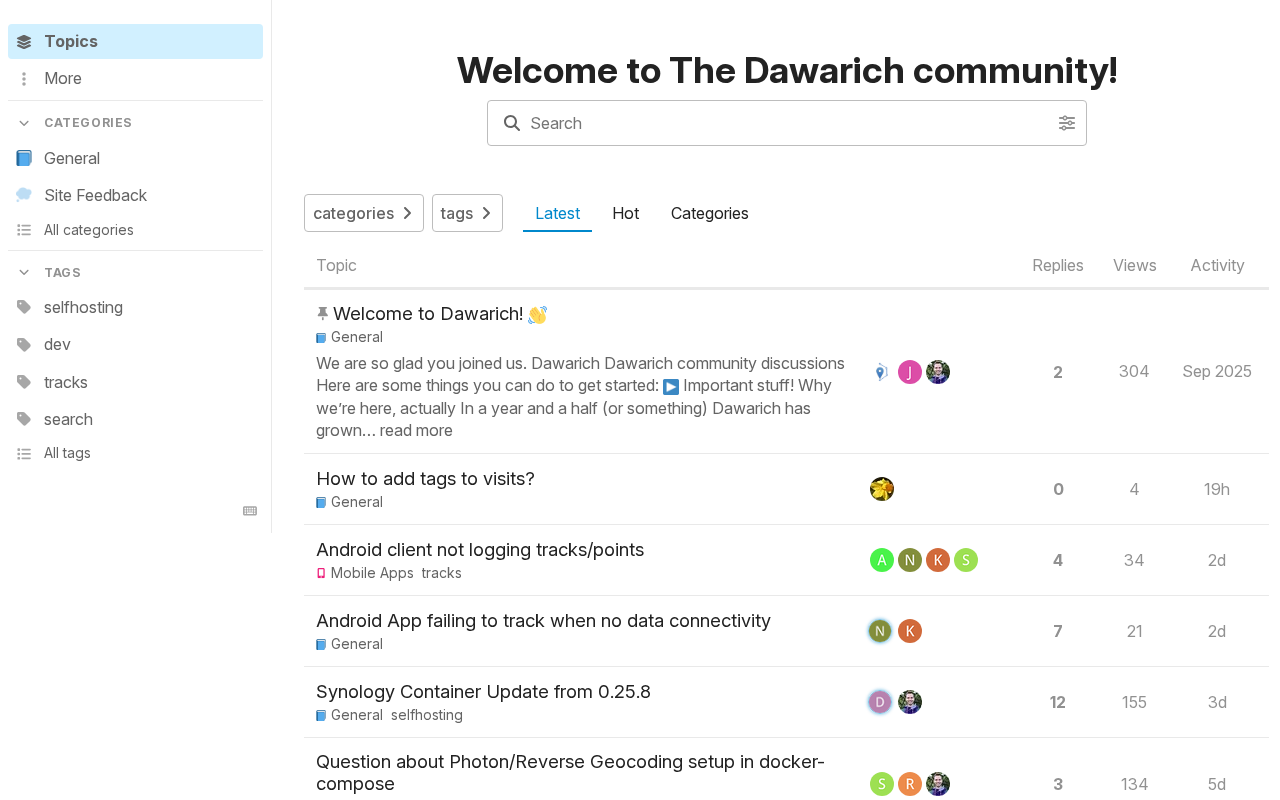Expand Welcome excerpt via read more
The image size is (1280, 800).
click(416, 431)
